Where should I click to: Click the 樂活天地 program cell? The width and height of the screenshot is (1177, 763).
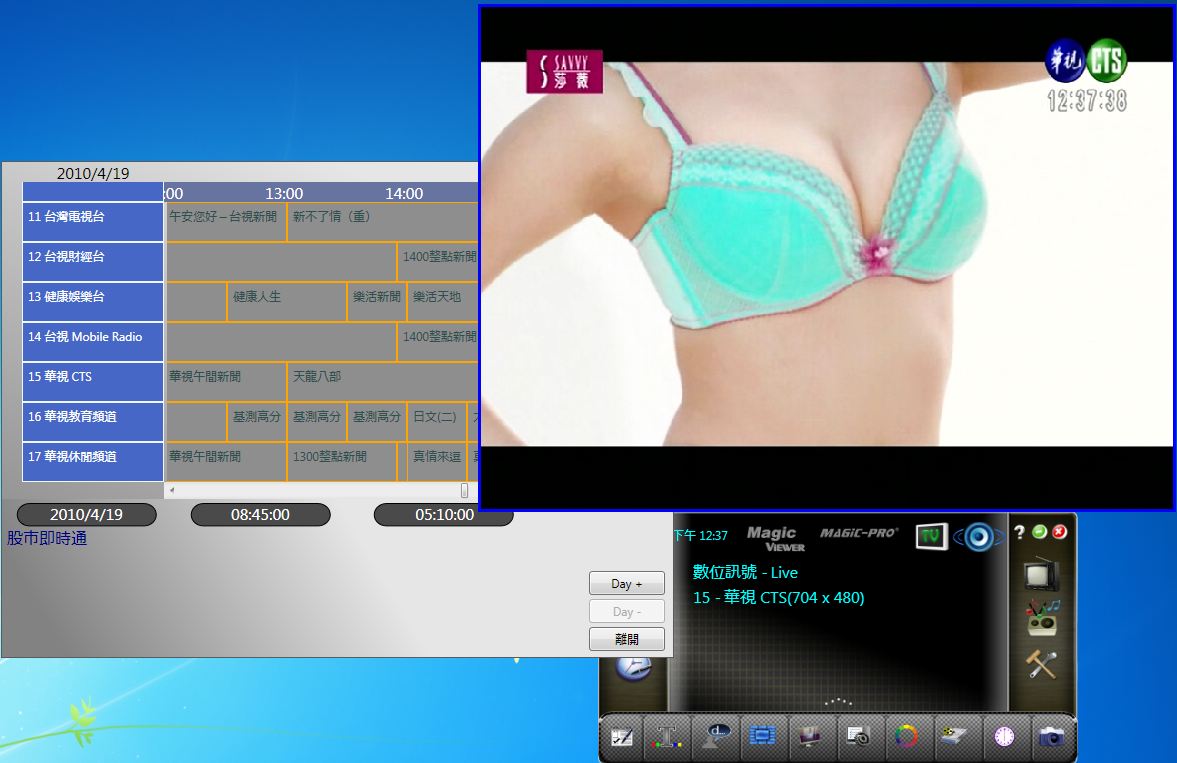pos(442,302)
